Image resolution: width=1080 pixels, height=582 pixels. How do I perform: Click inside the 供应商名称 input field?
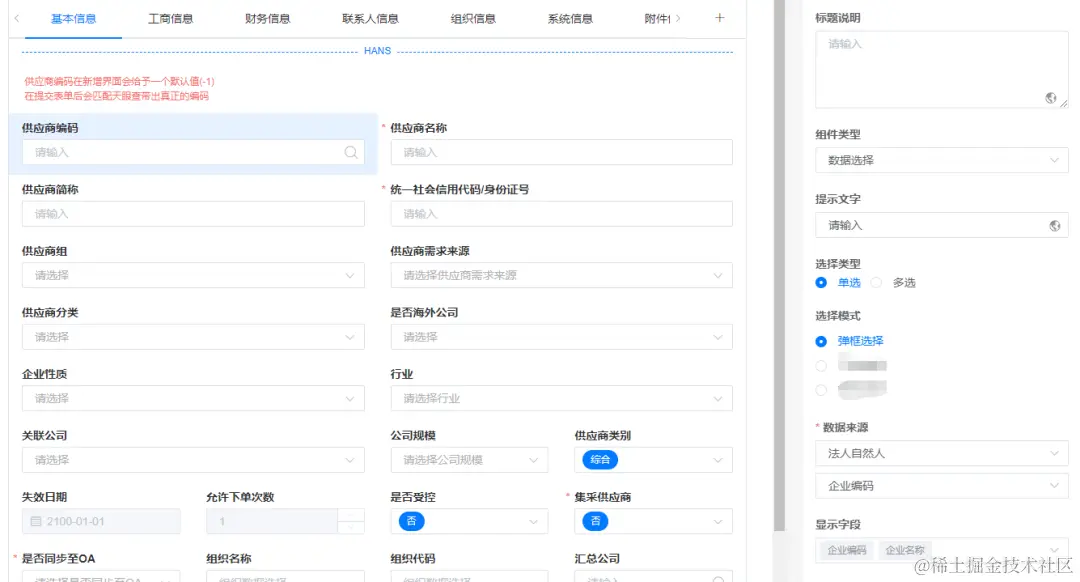point(560,153)
